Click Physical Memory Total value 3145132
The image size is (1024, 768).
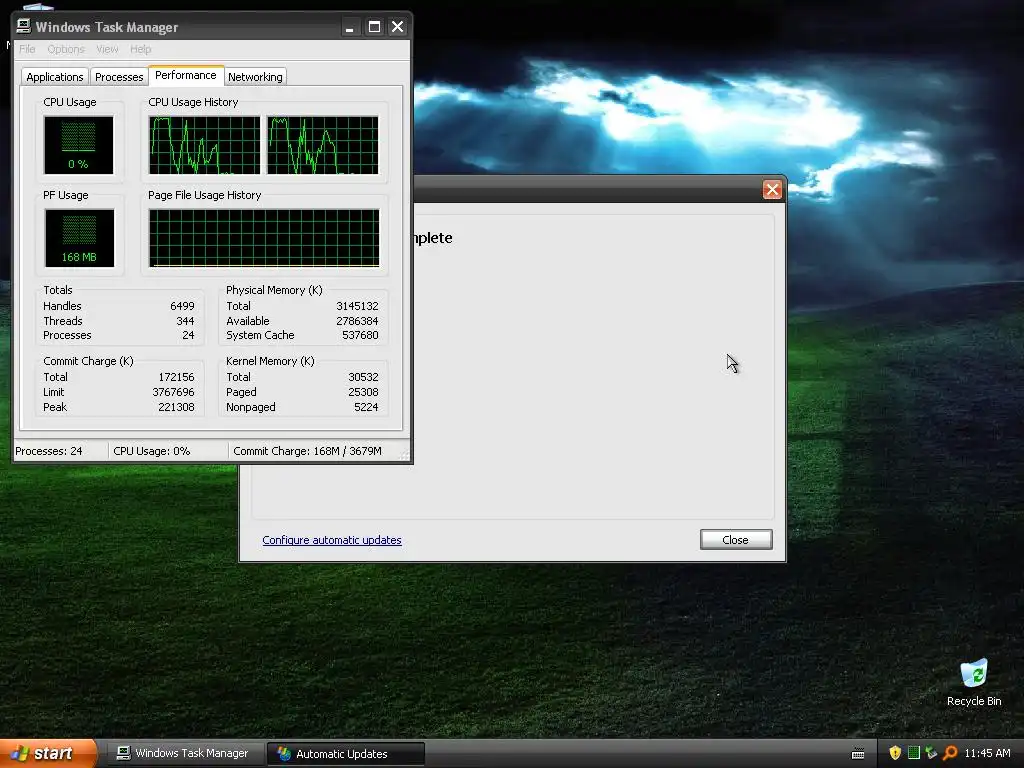[x=357, y=306]
